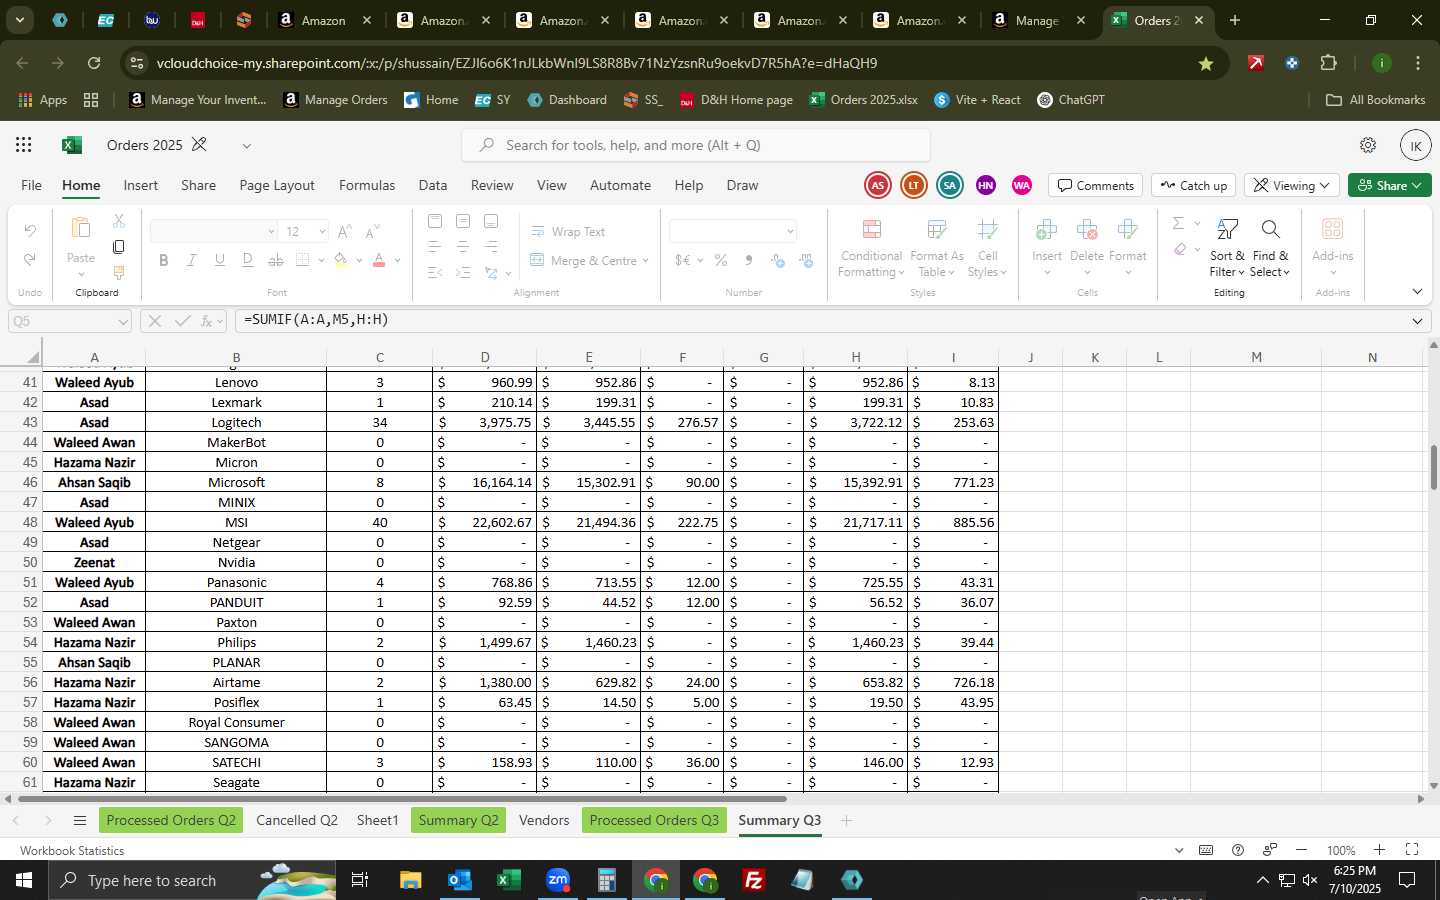Click the Decrease Decimal icon
Viewport: 1440px width, 900px height.
click(806, 260)
